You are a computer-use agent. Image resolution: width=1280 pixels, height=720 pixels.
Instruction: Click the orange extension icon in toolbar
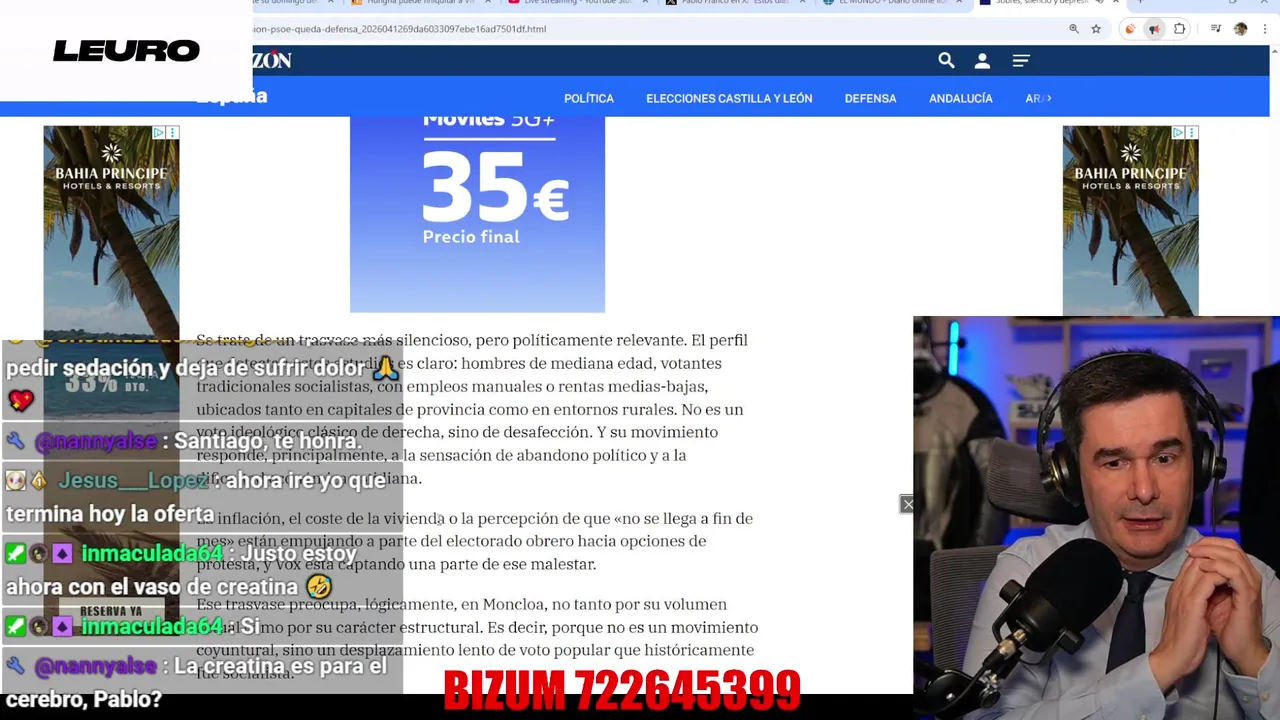1131,29
